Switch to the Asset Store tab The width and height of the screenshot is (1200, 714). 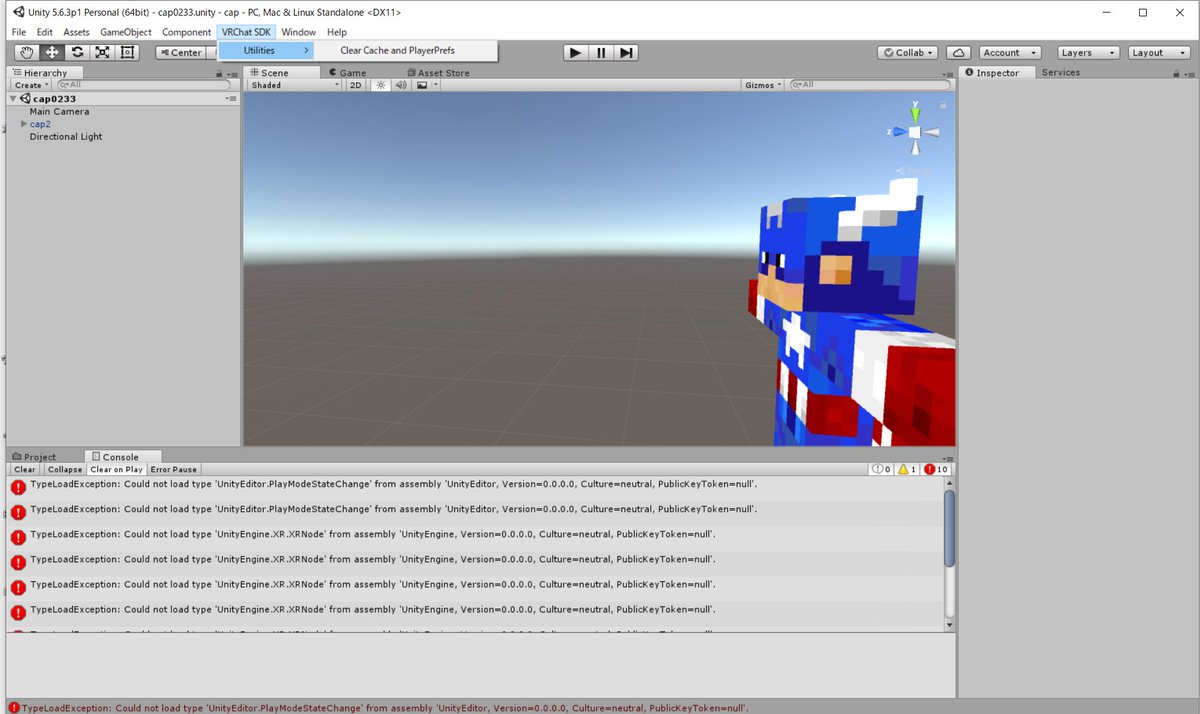pyautogui.click(x=437, y=73)
